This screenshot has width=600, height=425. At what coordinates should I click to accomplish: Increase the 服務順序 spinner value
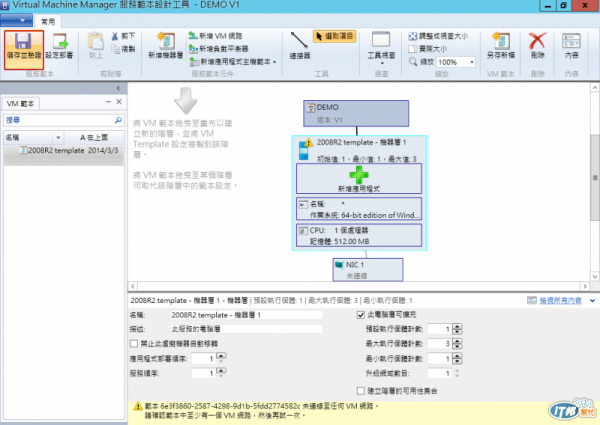(x=221, y=370)
